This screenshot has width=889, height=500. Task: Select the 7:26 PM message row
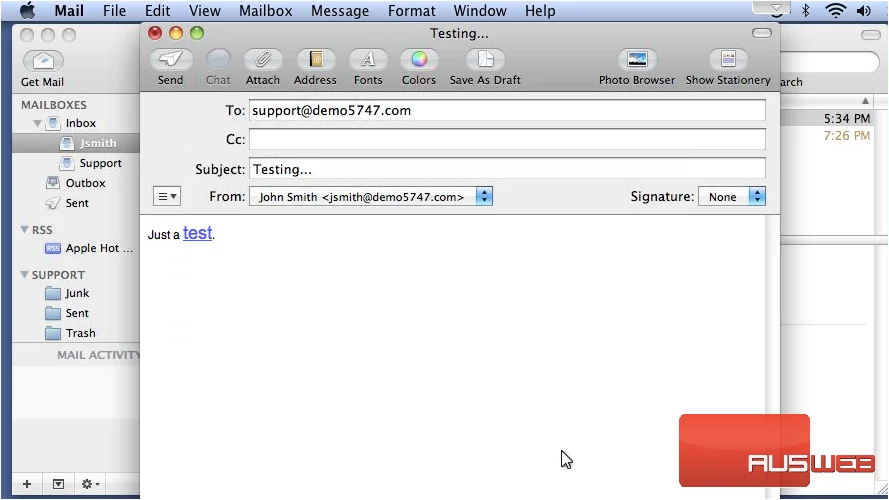pyautogui.click(x=826, y=135)
